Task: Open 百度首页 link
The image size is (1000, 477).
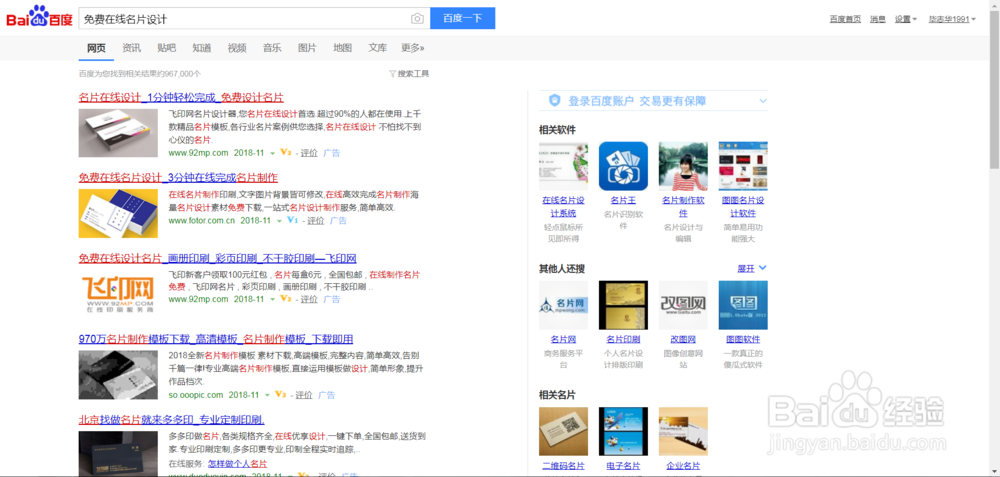Action: [845, 19]
